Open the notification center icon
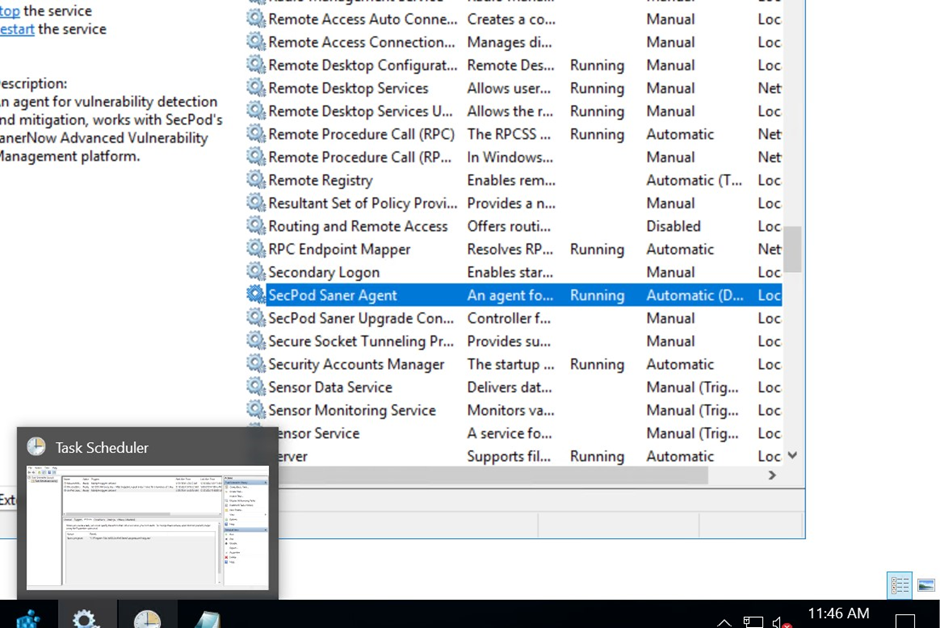 905,621
